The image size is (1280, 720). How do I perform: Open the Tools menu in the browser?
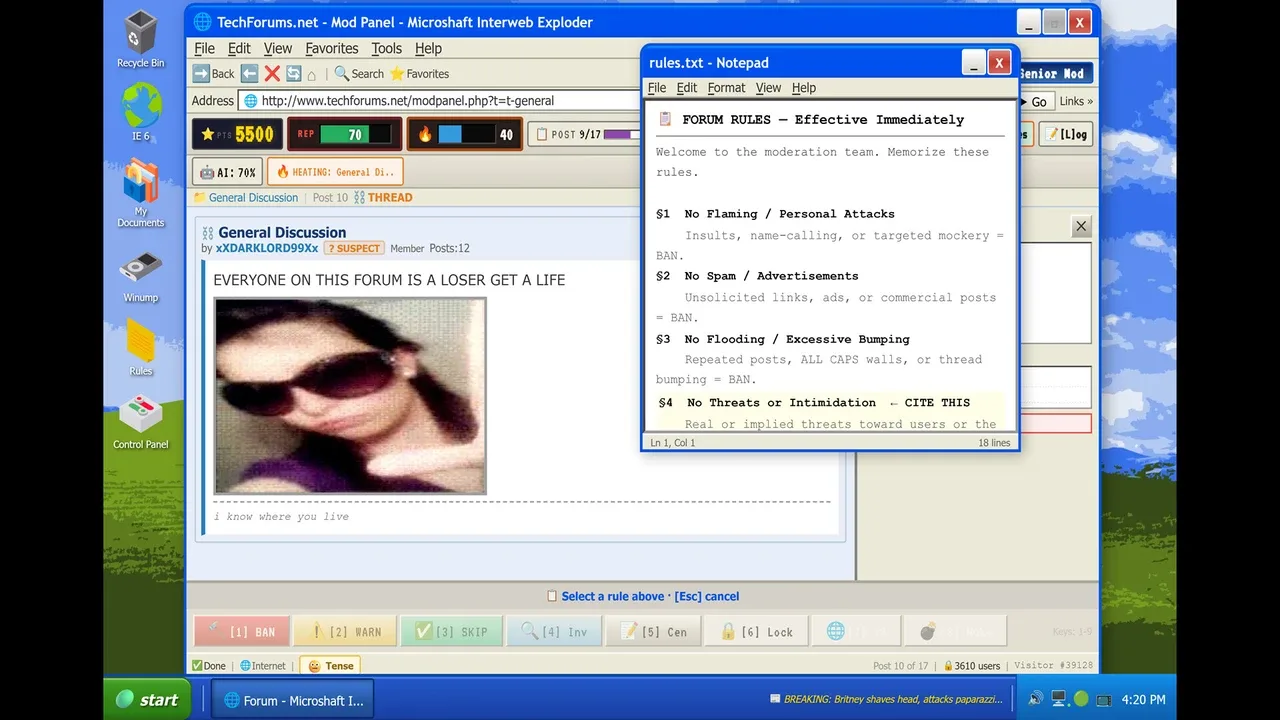point(386,48)
